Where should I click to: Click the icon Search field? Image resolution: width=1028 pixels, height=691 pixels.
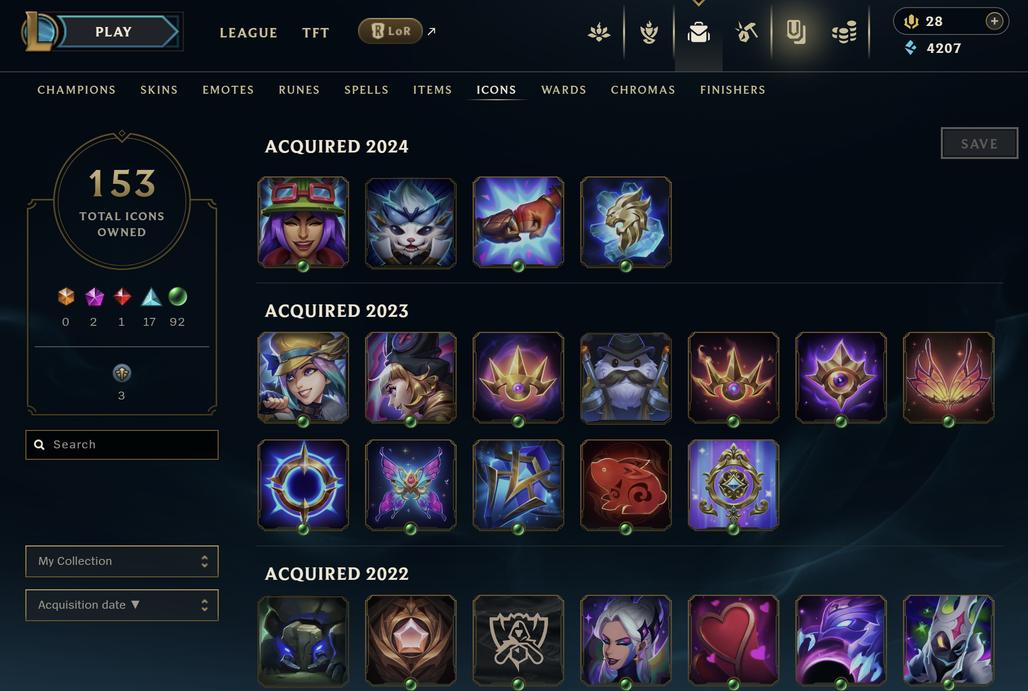122,444
